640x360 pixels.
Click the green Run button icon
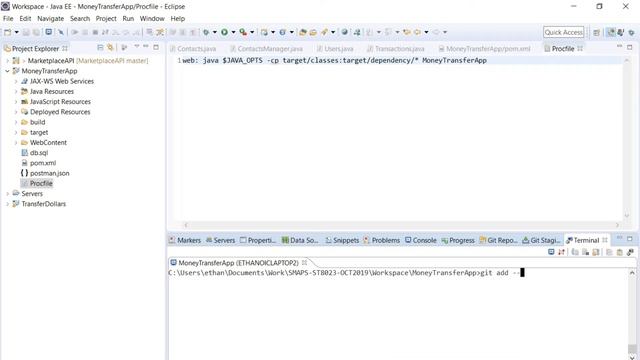(224, 32)
